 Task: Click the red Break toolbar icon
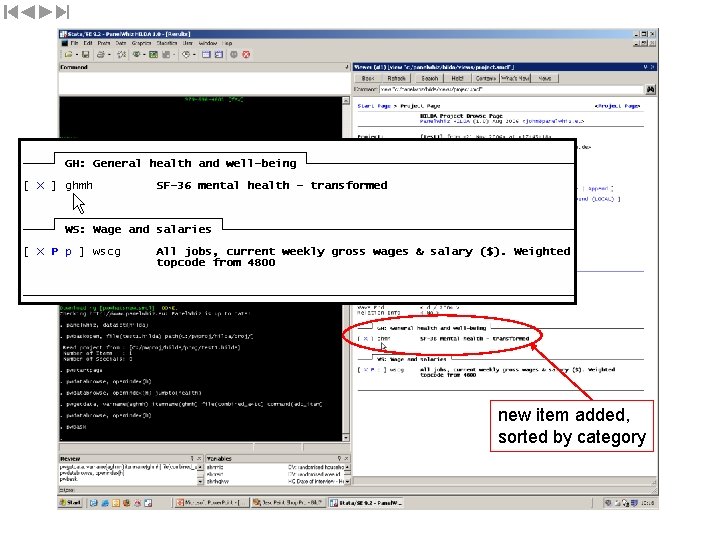[x=246, y=55]
